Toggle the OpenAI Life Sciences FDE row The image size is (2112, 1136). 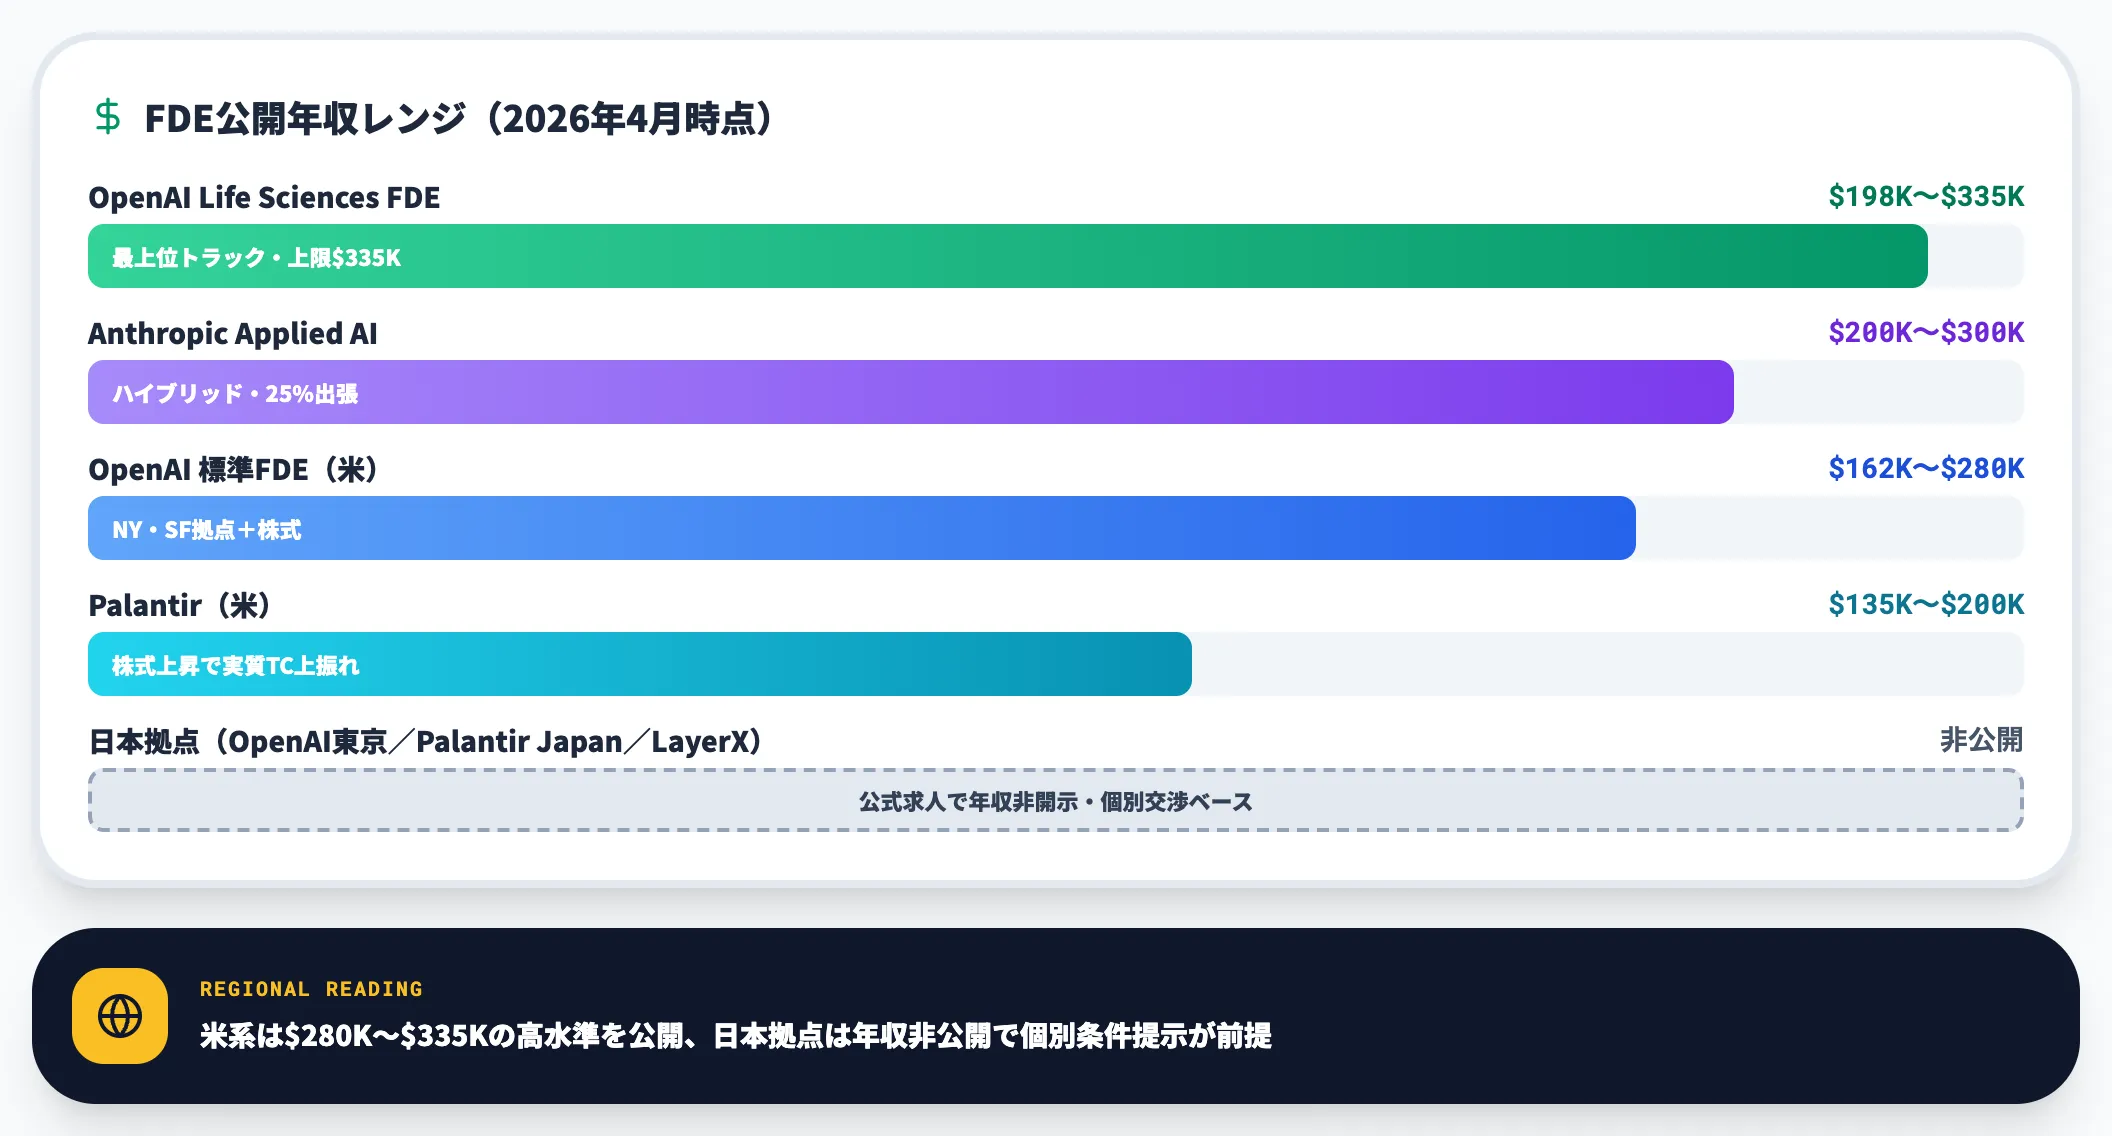pos(264,197)
